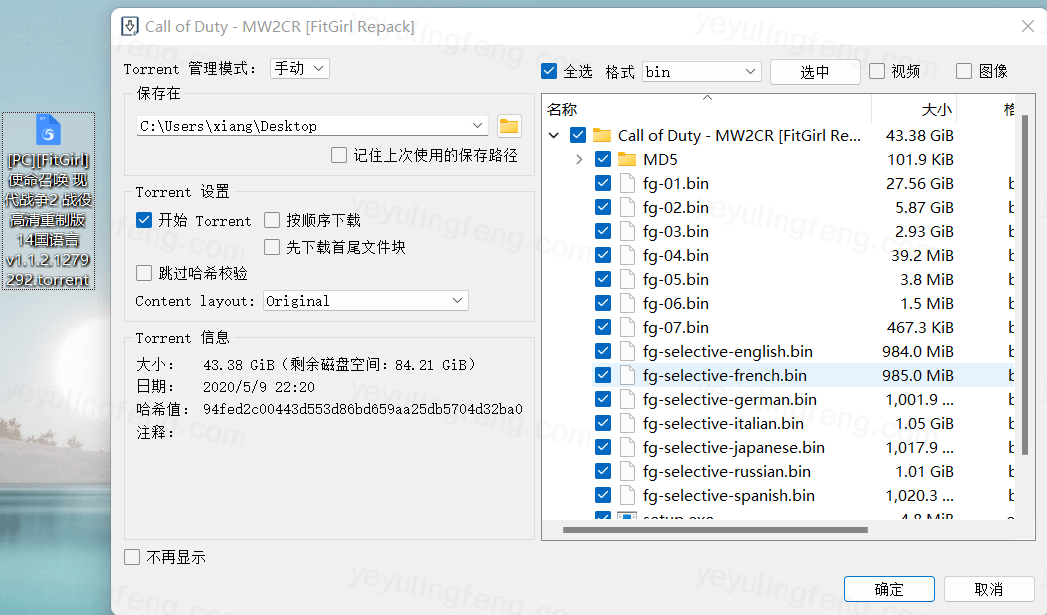Click the fg-selective-japanese.bin file icon
1047x615 pixels.
click(626, 448)
